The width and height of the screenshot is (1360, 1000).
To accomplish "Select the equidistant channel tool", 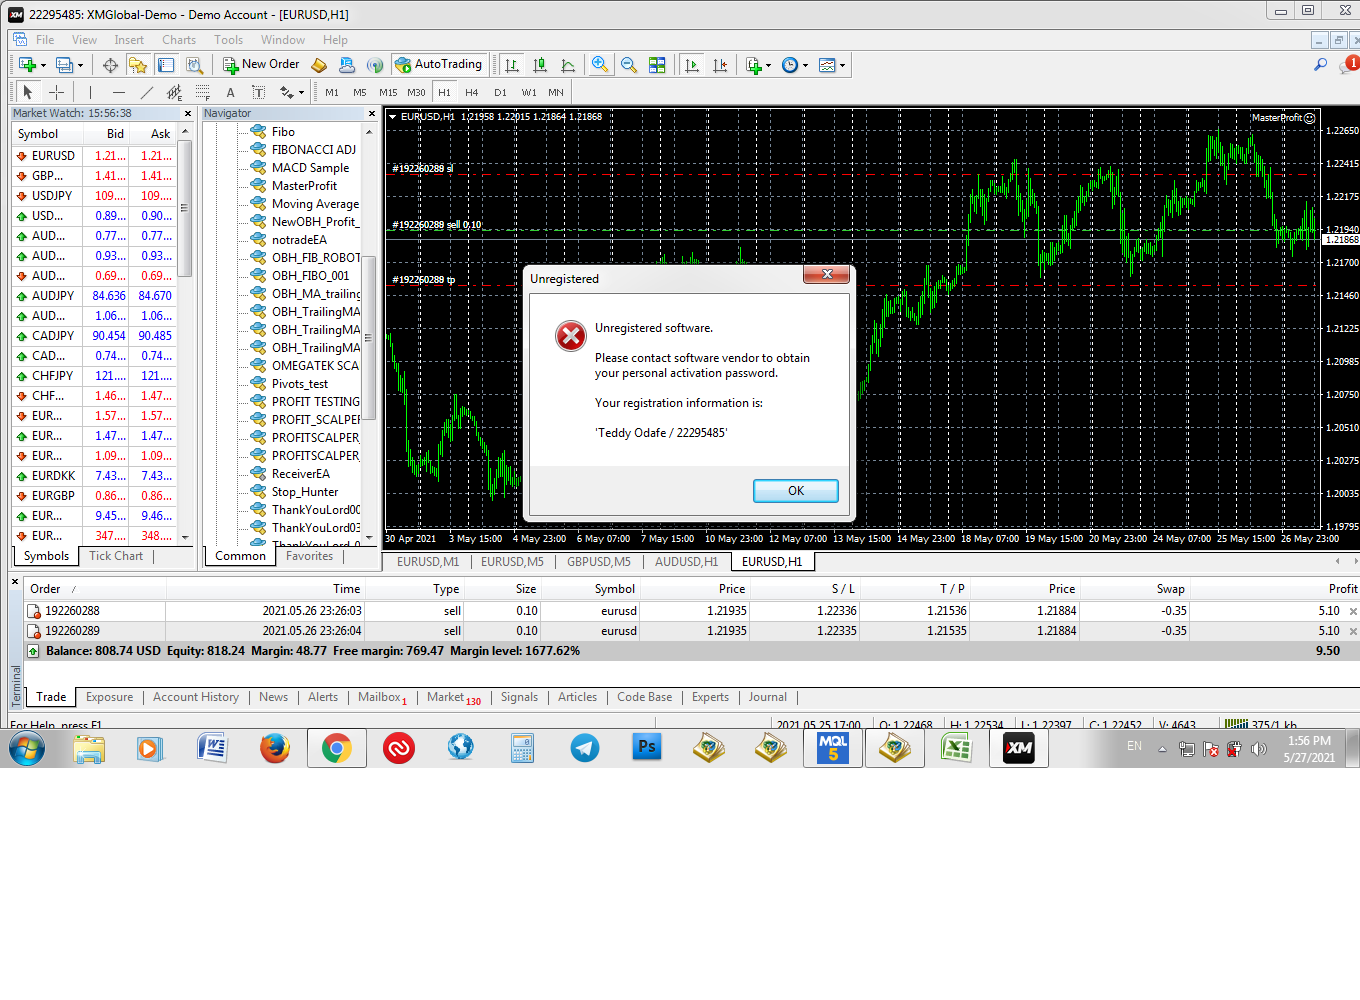I will [x=174, y=92].
